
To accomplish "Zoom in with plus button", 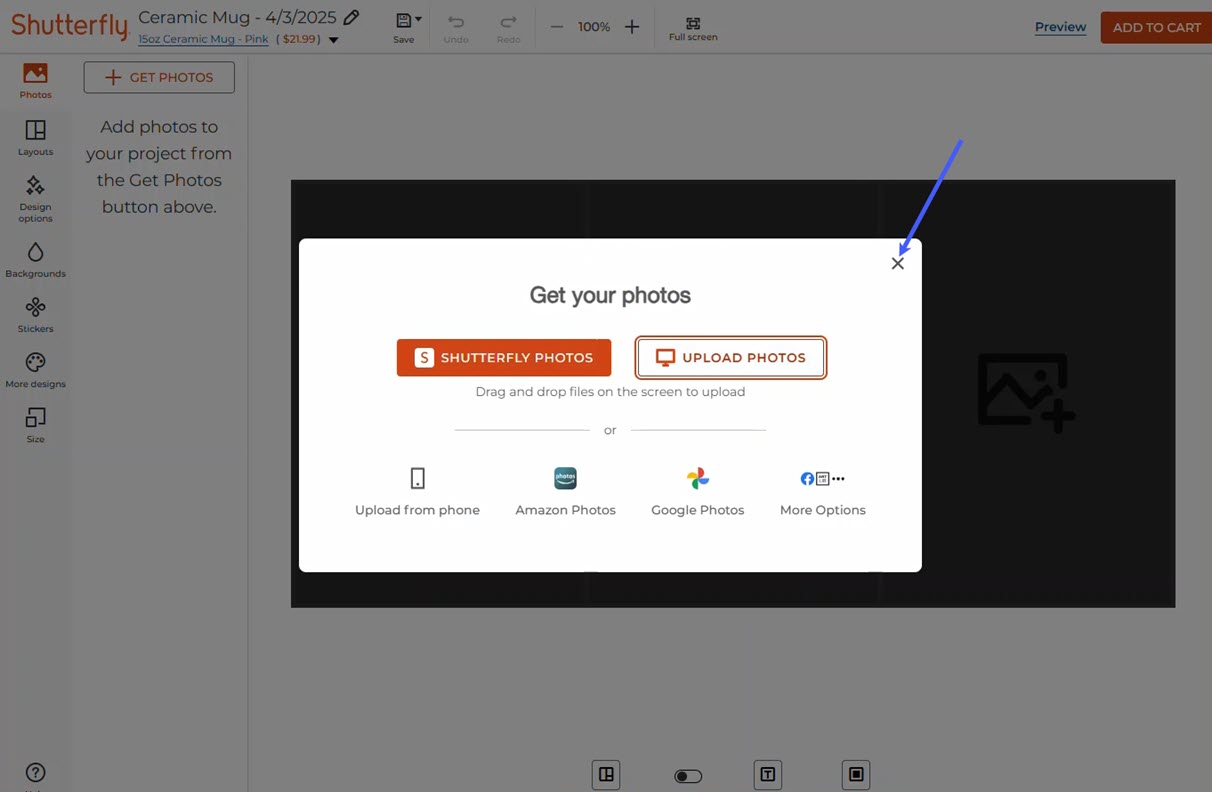I will point(632,27).
